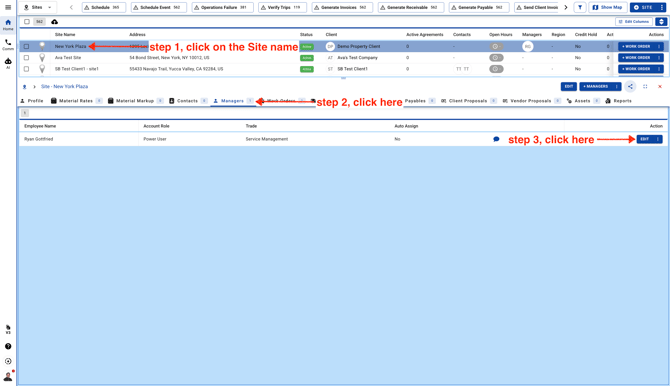
Task: Open the more menu next to Ryan Gottfried's Edit
Action: [658, 139]
